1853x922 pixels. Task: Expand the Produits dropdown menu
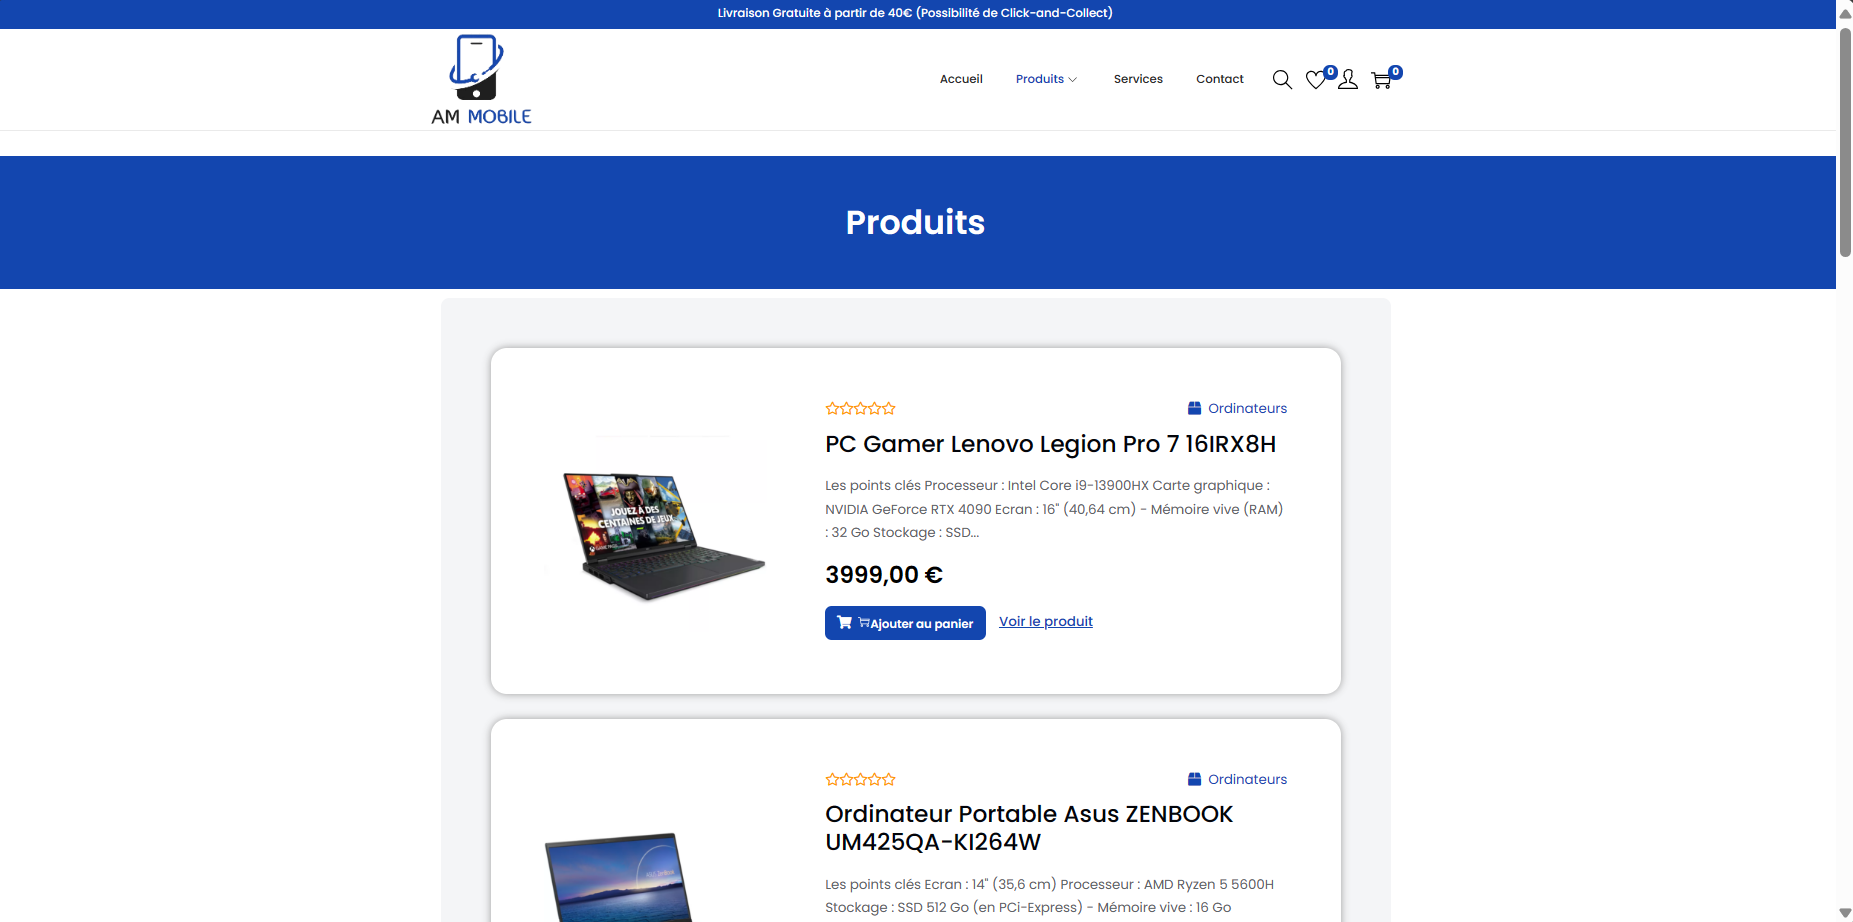pos(1046,79)
